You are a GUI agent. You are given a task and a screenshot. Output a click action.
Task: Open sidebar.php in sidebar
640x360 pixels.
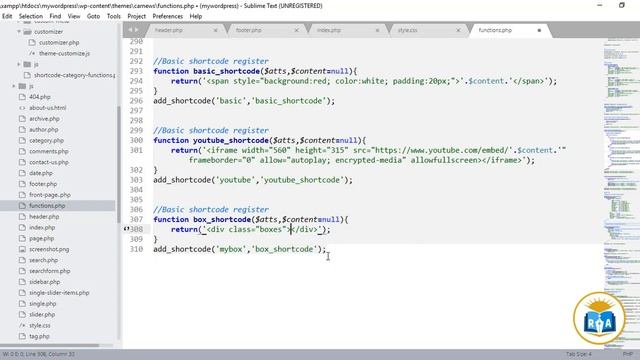[44, 282]
